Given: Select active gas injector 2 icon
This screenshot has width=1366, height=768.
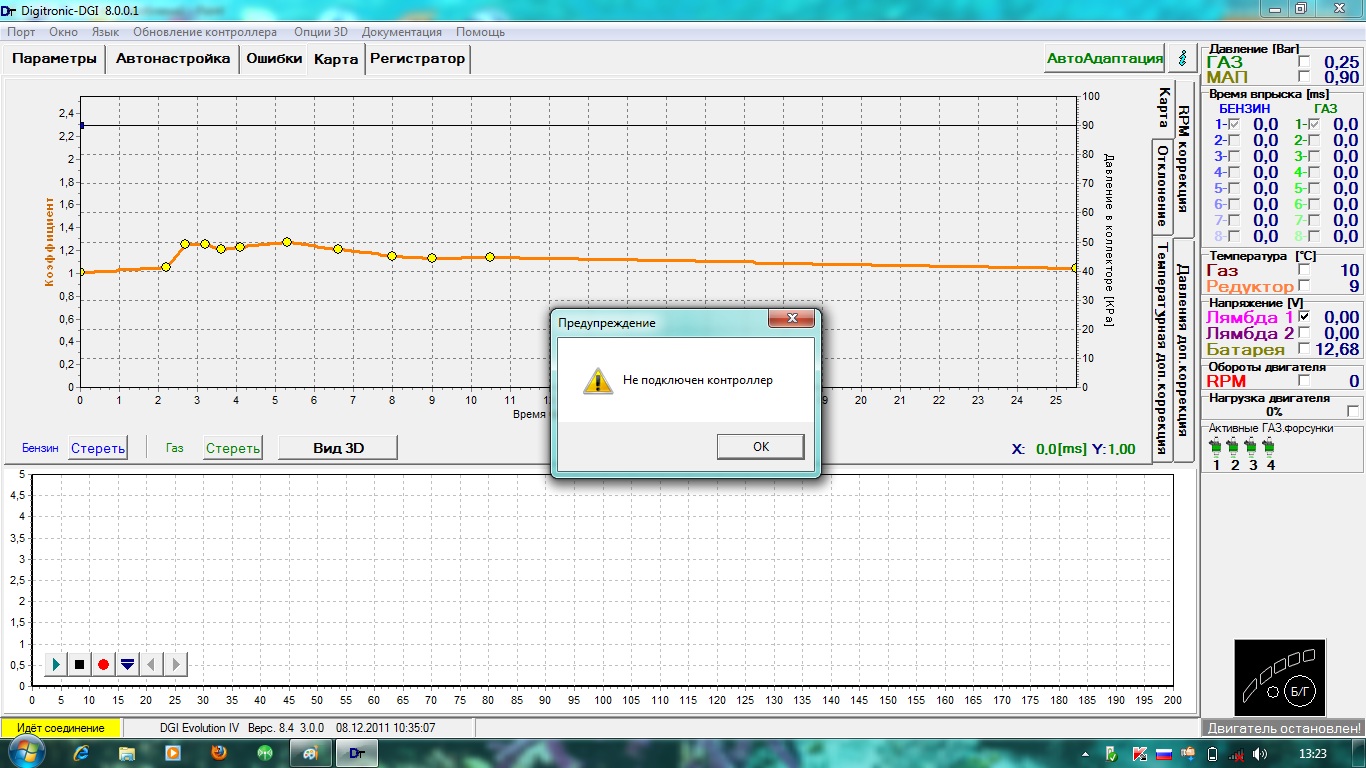Looking at the screenshot, I should 1234,446.
